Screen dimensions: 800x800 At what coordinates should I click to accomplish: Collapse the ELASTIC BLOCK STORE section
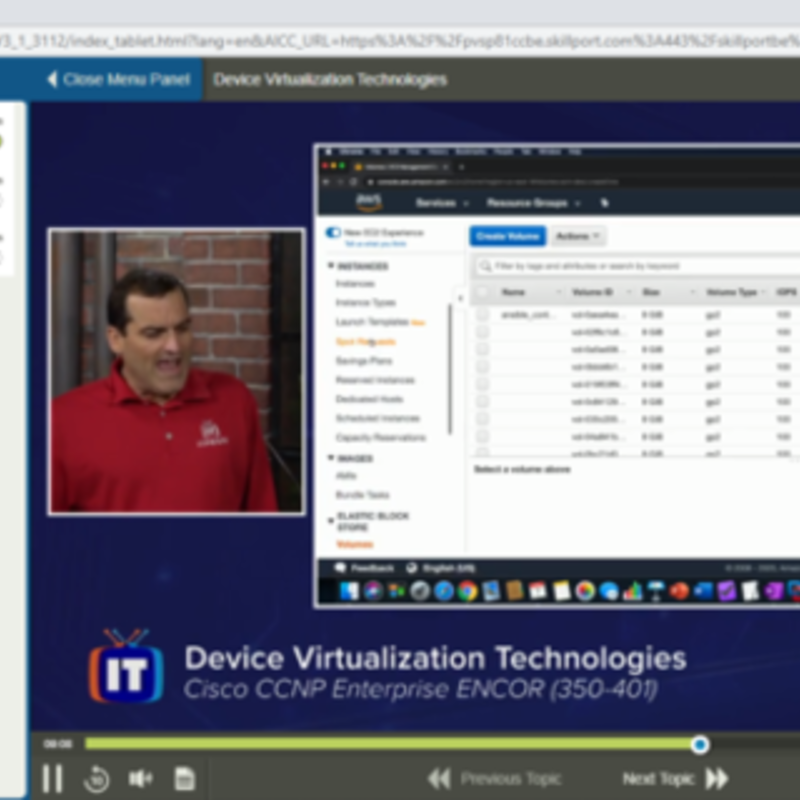331,520
